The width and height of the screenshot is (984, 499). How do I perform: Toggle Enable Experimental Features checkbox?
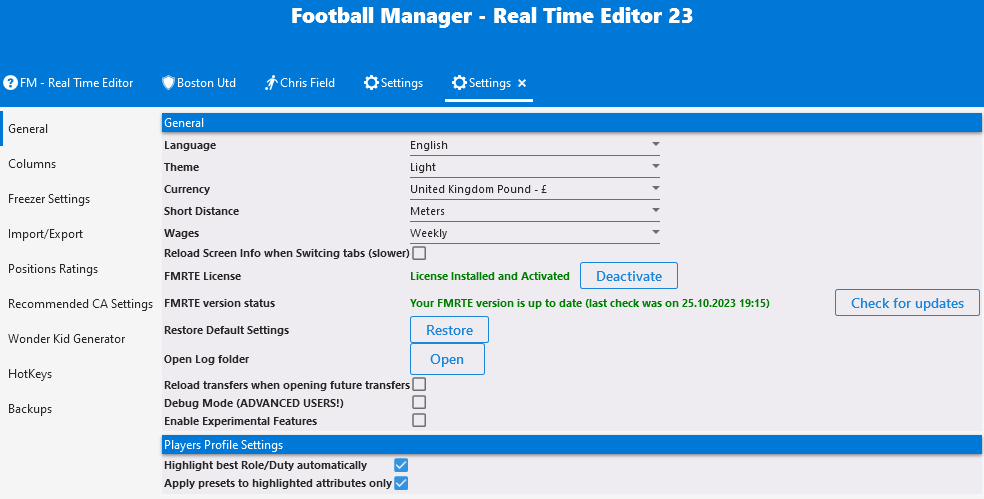[x=419, y=421]
